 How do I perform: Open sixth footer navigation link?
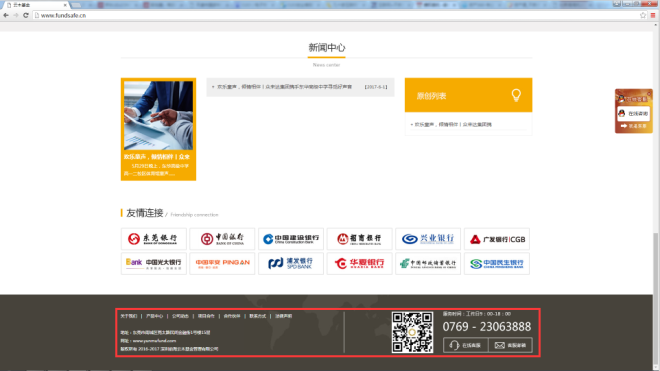point(258,316)
